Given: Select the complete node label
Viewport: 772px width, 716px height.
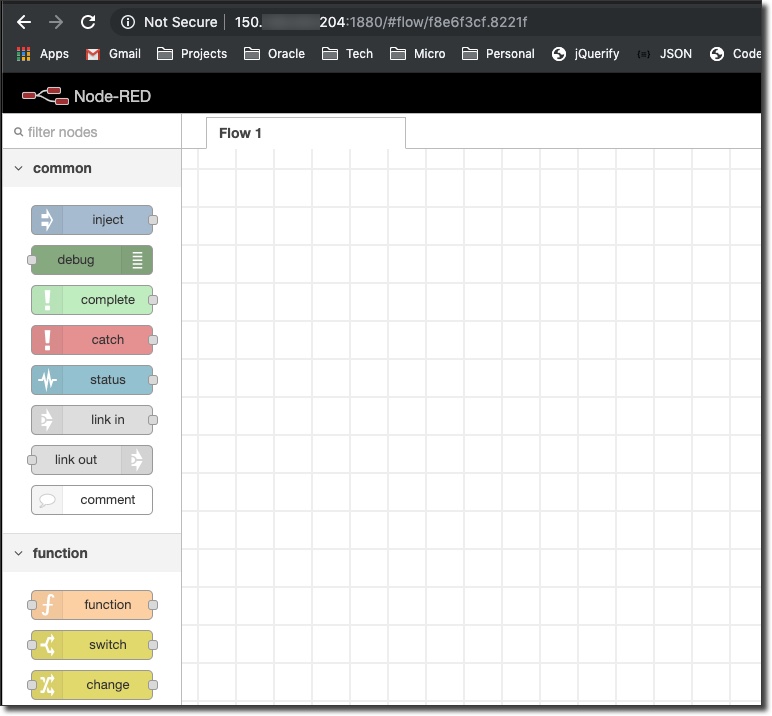Looking at the screenshot, I should tap(108, 300).
